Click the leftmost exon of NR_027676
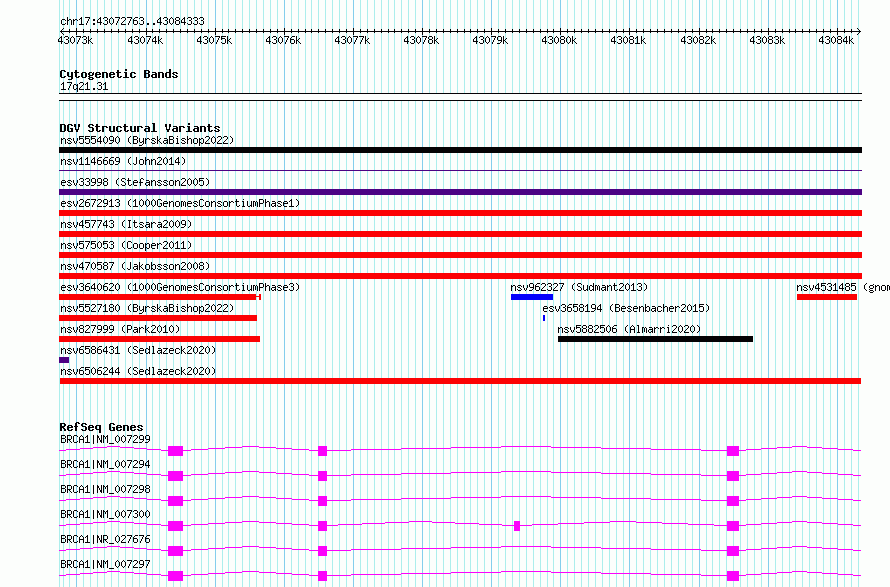Image resolution: width=890 pixels, height=587 pixels. pyautogui.click(x=175, y=551)
